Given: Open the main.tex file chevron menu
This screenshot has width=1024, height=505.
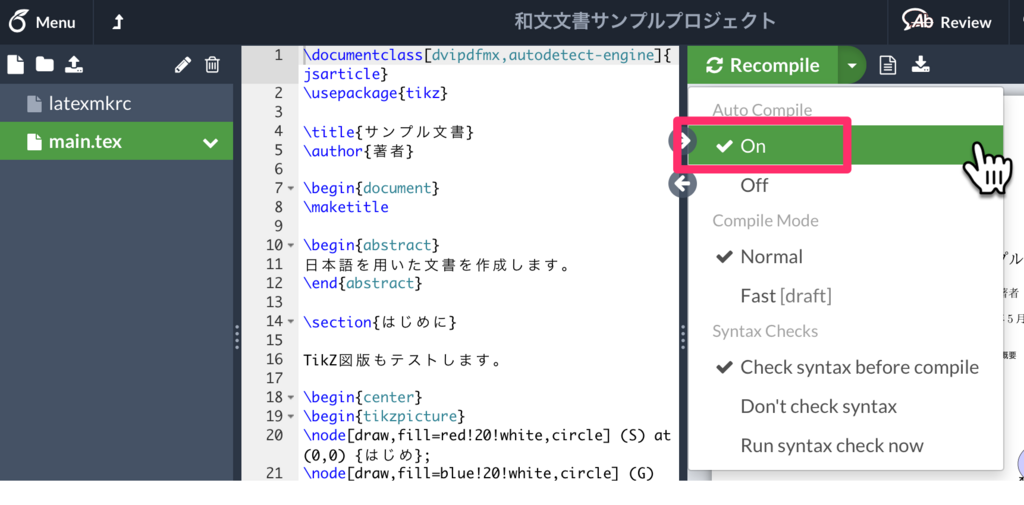Looking at the screenshot, I should tap(210, 142).
